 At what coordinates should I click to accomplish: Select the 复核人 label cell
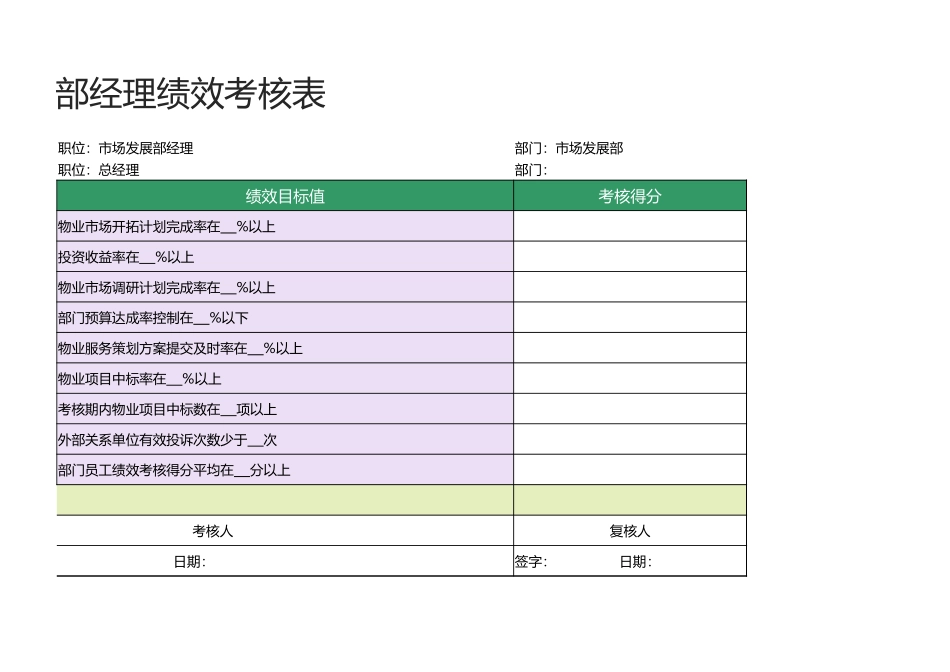click(x=629, y=530)
